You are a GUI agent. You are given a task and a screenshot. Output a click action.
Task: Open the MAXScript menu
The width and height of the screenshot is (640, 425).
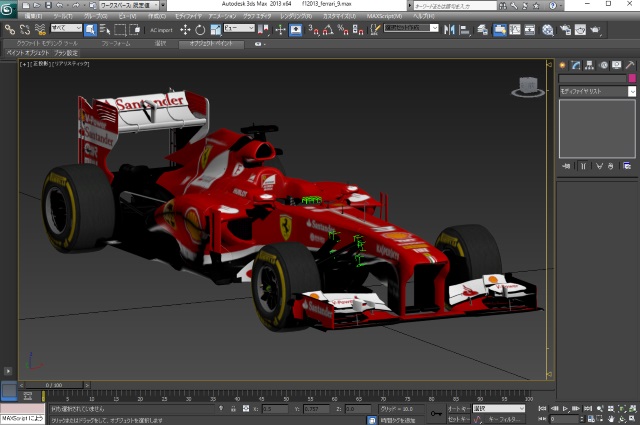coord(384,16)
